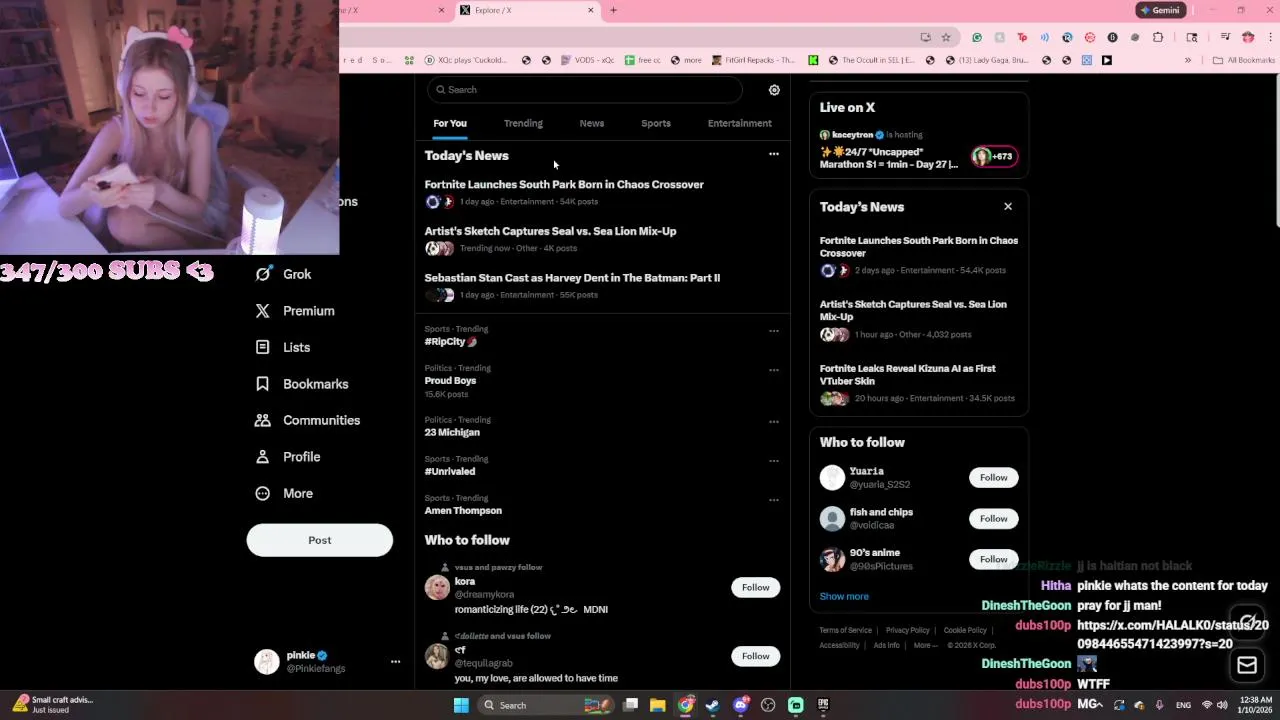This screenshot has width=1280, height=720.
Task: Click the Profile person icon
Action: (263, 457)
